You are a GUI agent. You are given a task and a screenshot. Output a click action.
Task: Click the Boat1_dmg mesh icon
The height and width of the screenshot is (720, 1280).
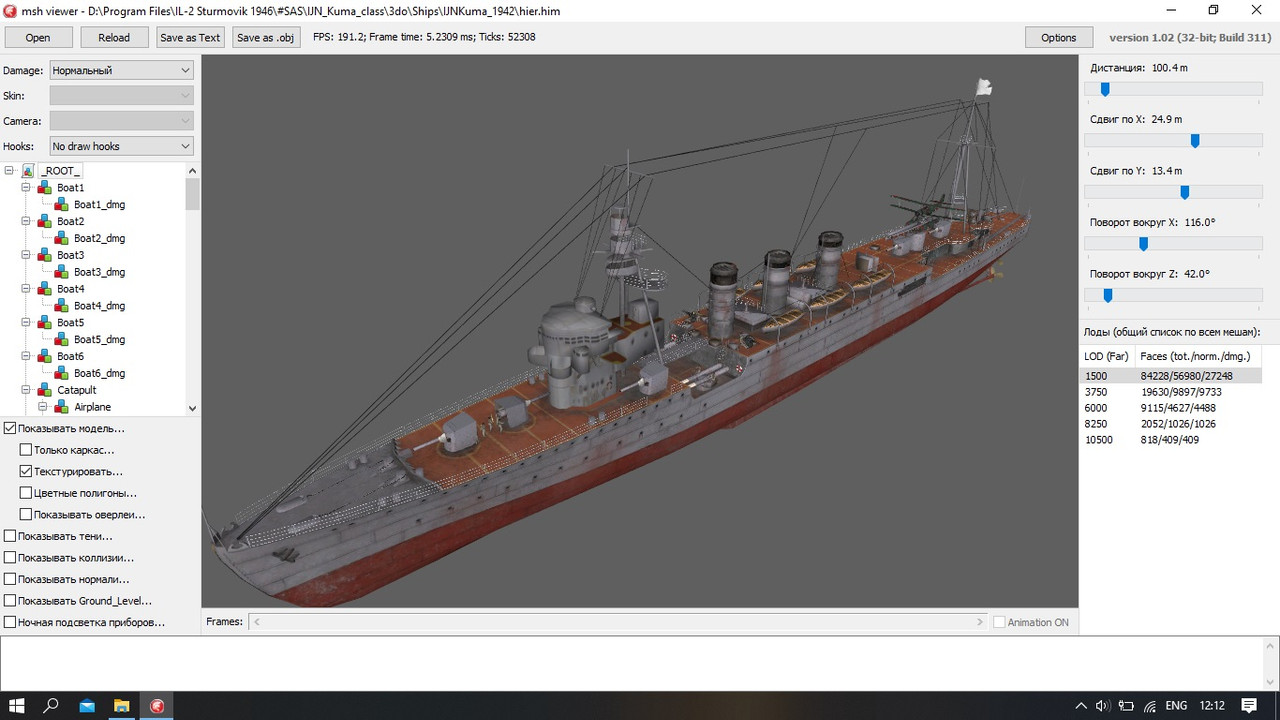tap(62, 205)
